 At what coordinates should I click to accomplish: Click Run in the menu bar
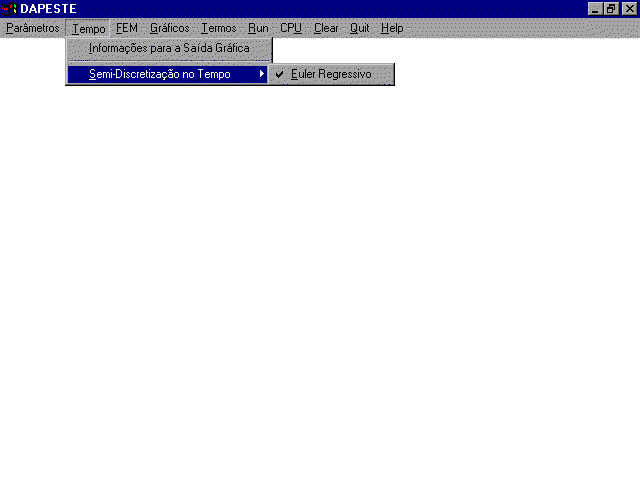point(258,28)
